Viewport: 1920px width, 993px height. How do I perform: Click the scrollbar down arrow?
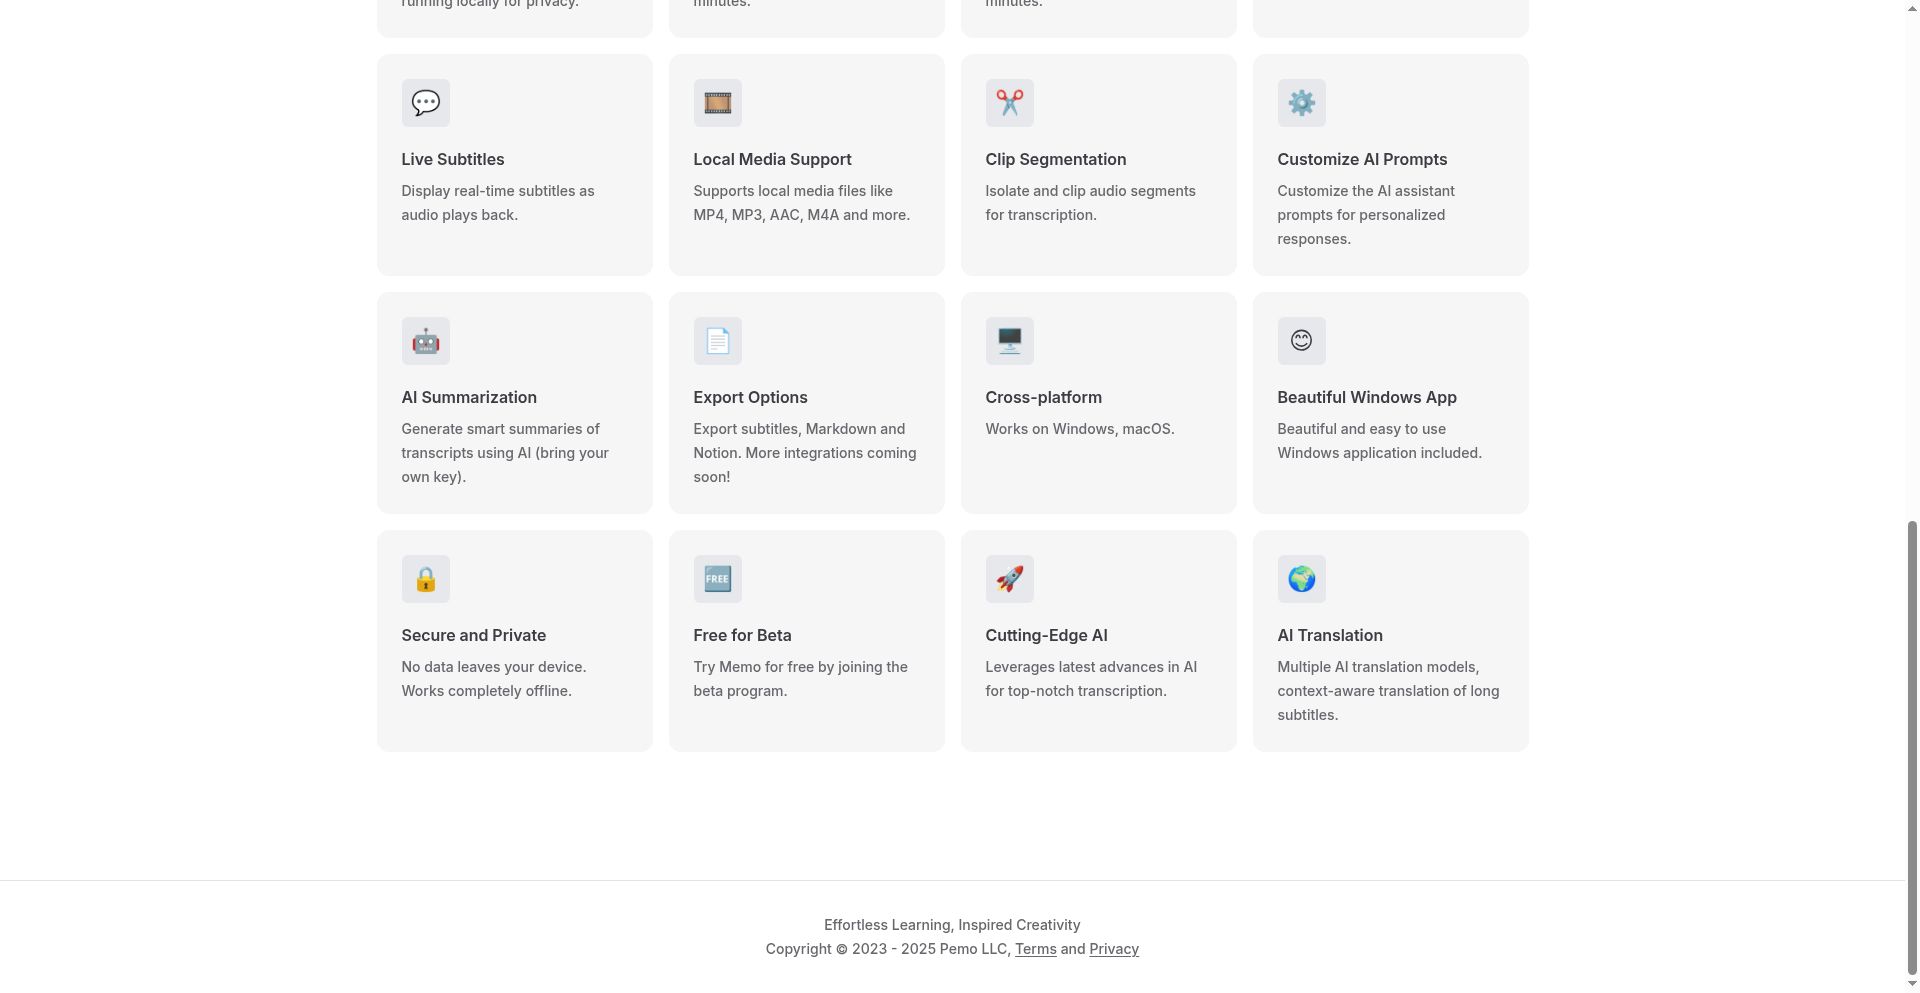tap(1912, 984)
